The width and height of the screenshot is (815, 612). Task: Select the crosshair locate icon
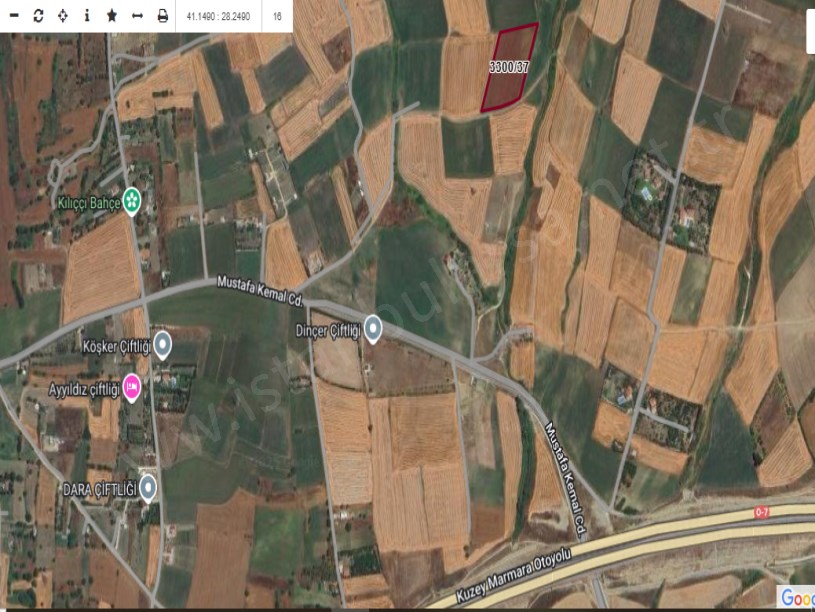point(63,16)
